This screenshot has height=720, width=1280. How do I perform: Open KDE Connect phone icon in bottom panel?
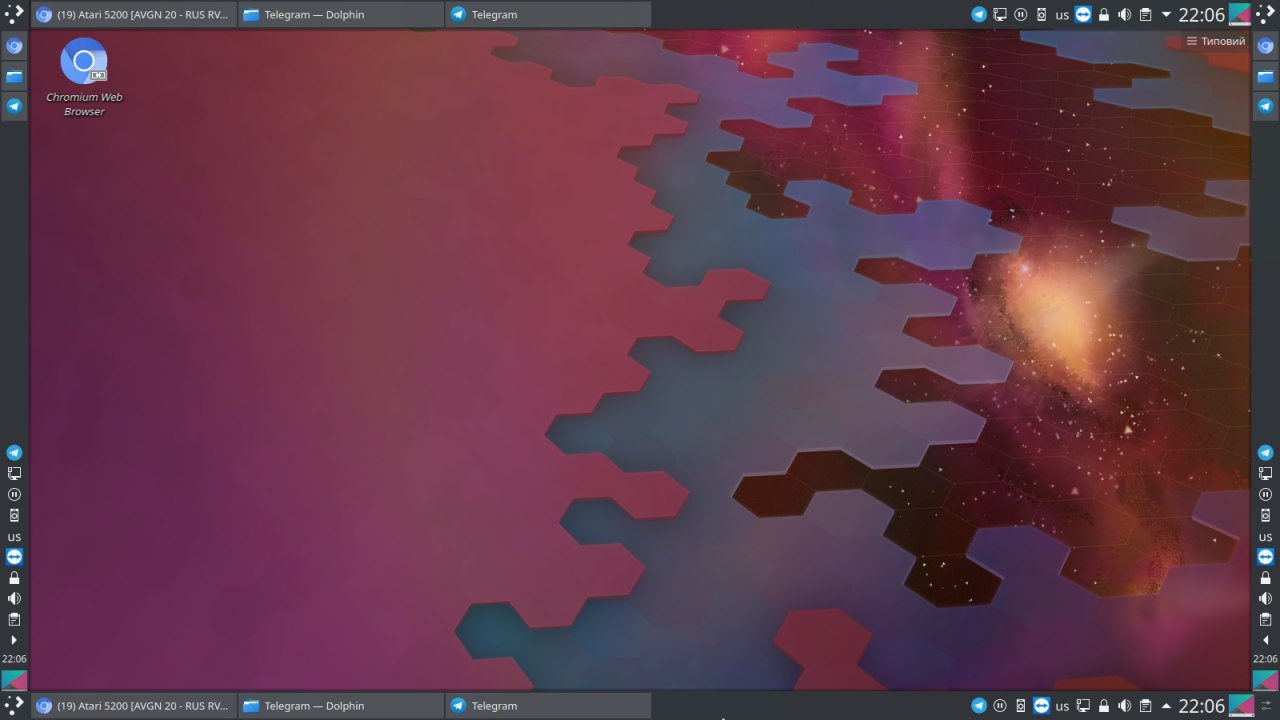pos(1021,706)
